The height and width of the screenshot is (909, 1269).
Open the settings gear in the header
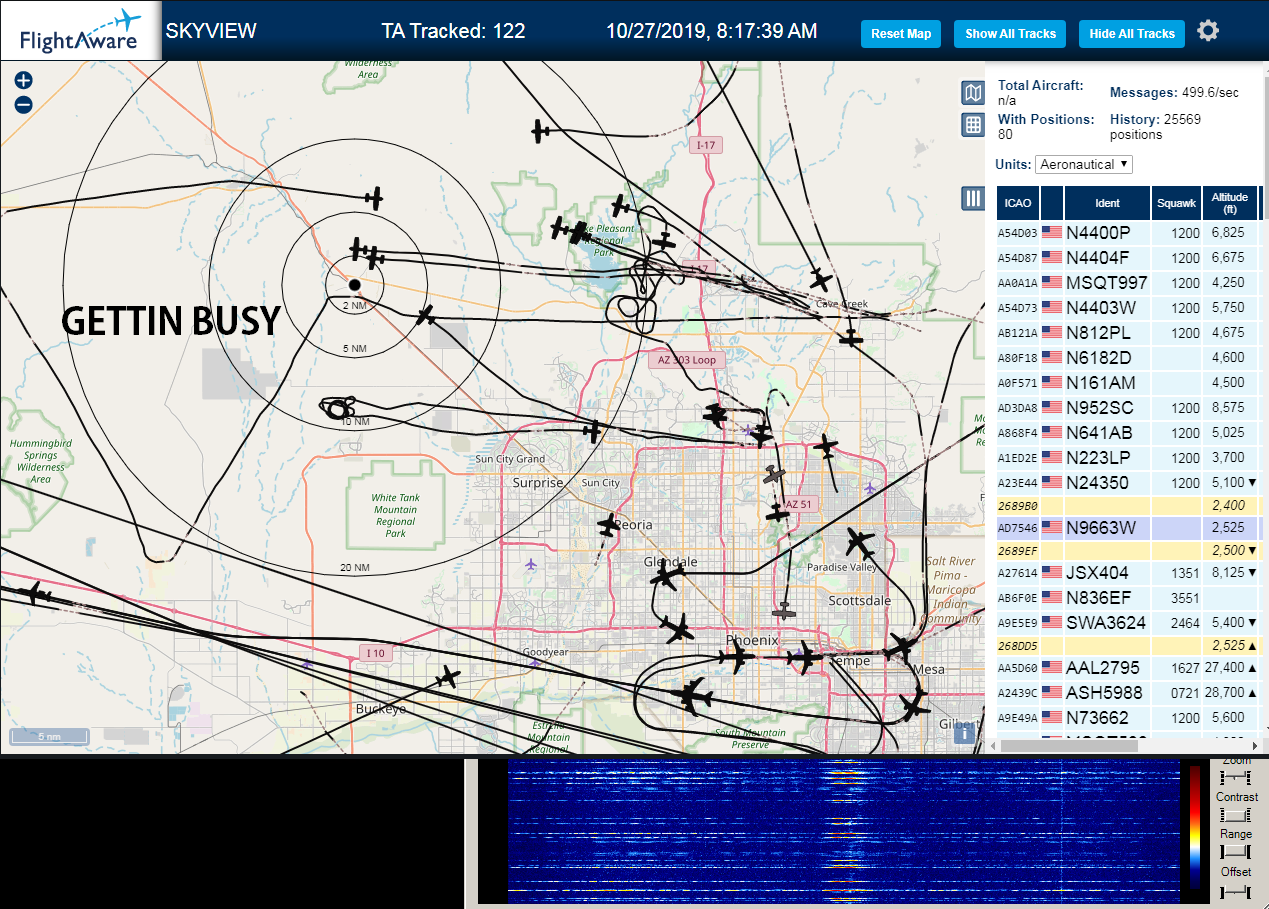1208,31
